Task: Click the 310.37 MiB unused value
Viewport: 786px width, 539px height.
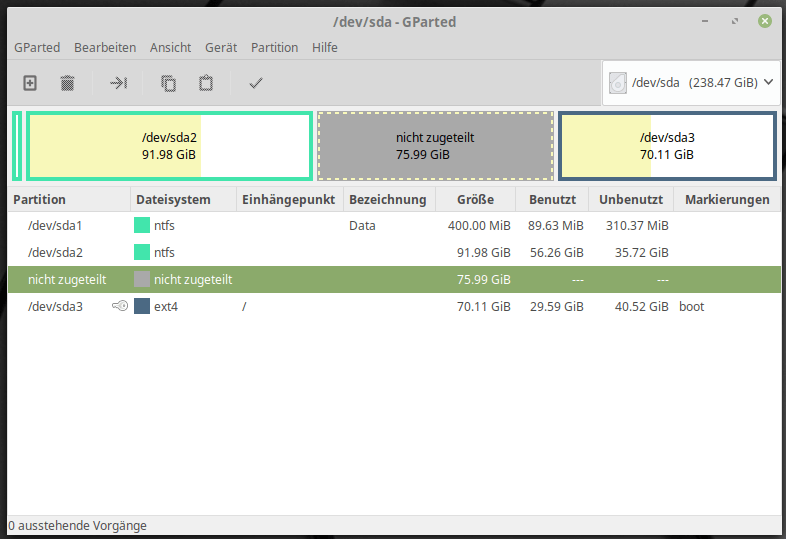Action: [637, 226]
